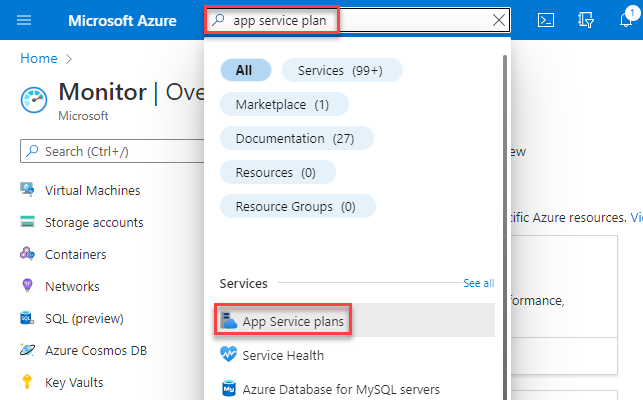The height and width of the screenshot is (400, 643).
Task: Click the Key Vaults key icon
Action: (x=28, y=382)
